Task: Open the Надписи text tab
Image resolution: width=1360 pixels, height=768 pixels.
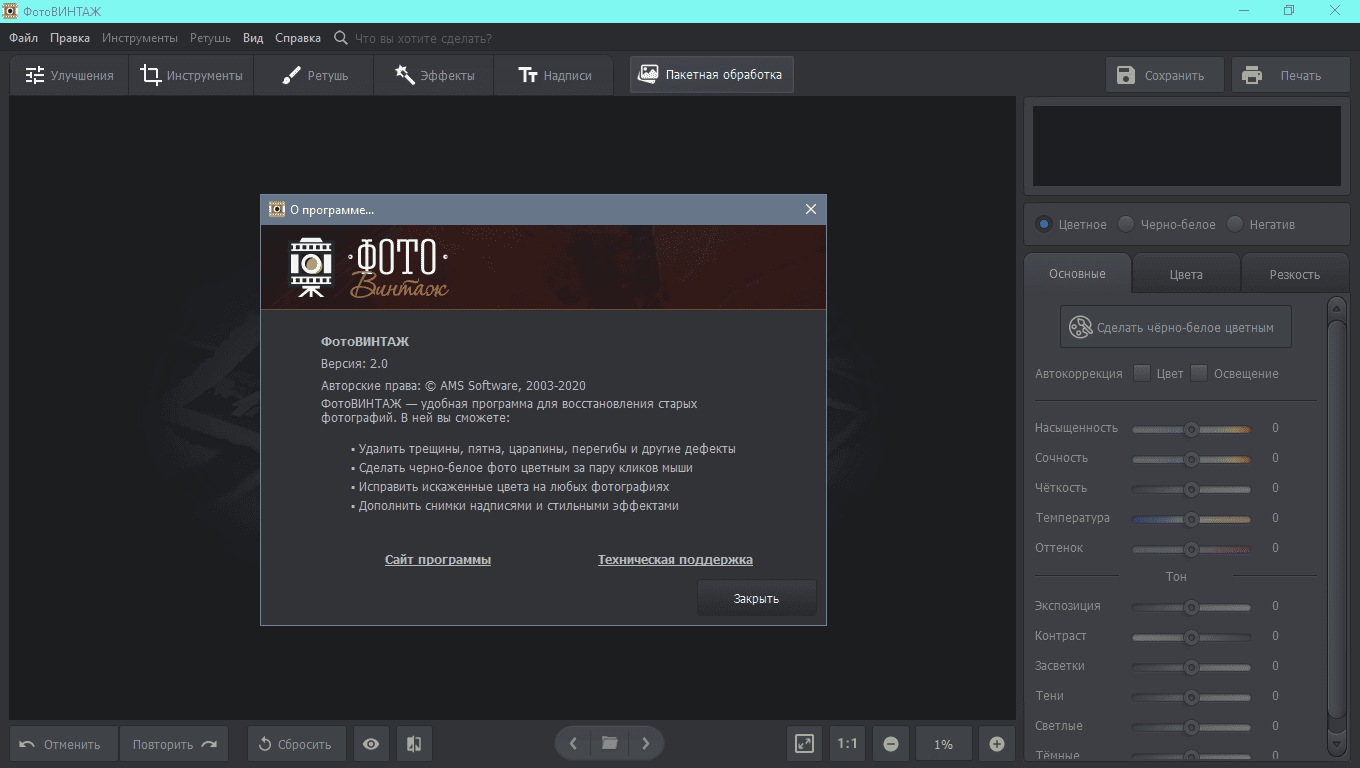Action: [x=553, y=75]
